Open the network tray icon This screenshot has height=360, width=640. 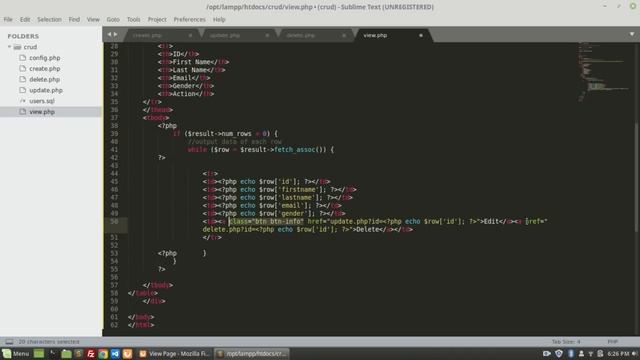(x=591, y=354)
